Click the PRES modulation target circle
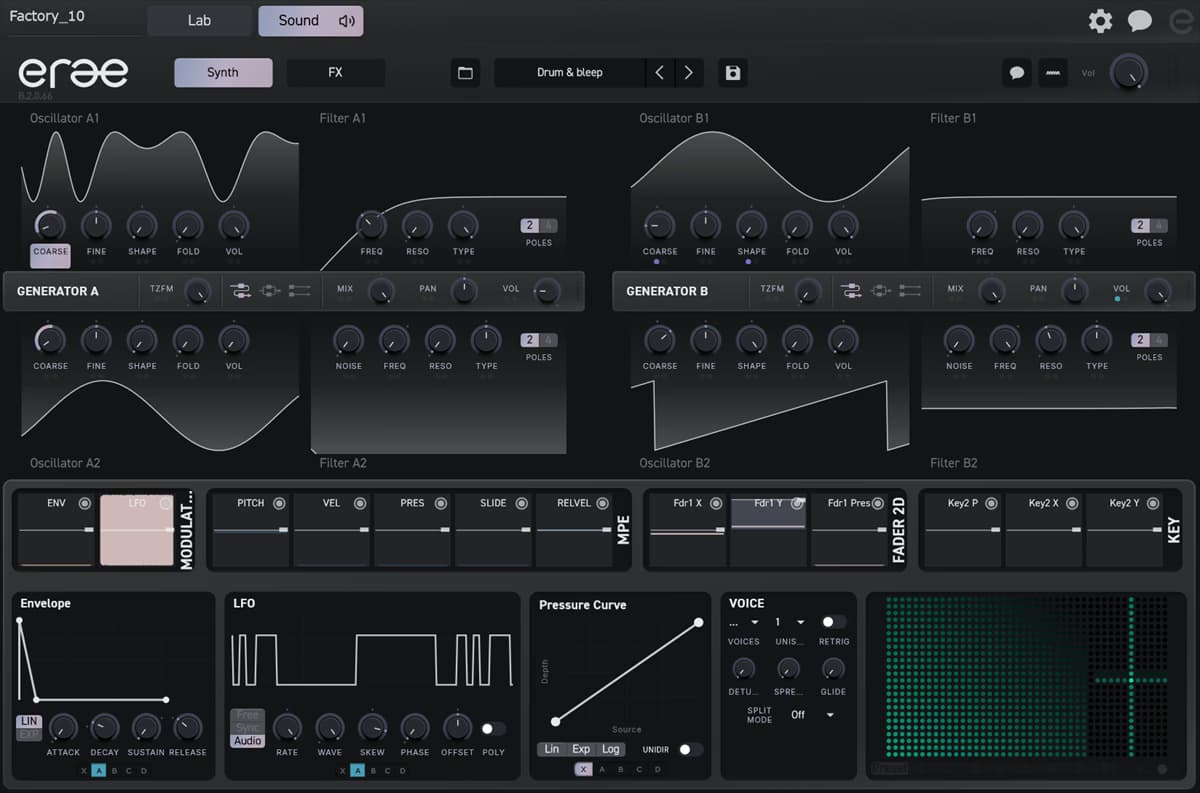Image resolution: width=1200 pixels, height=793 pixels. click(441, 503)
